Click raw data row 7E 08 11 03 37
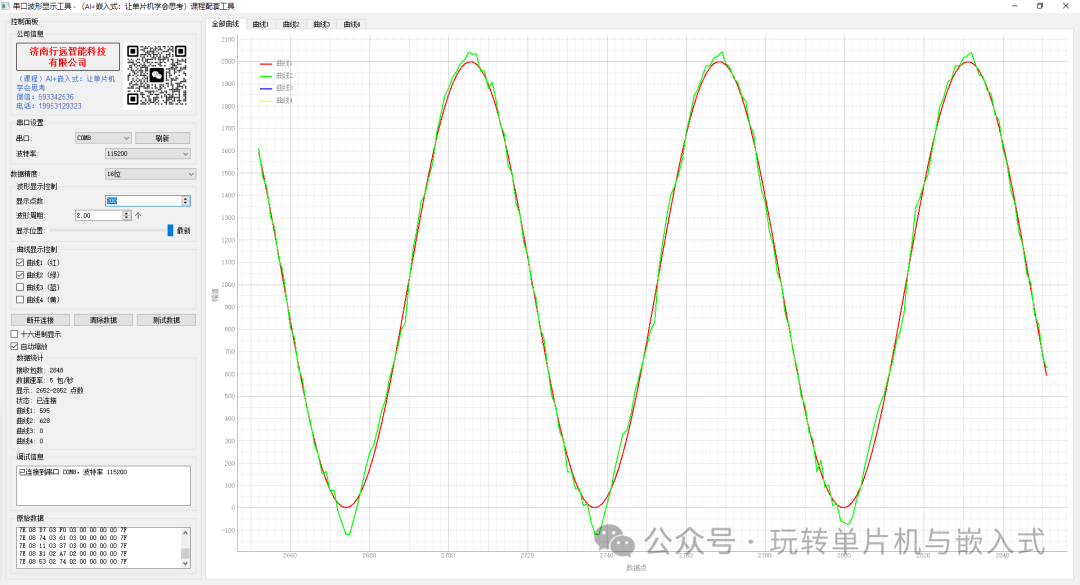The image size is (1080, 585). (x=73, y=546)
